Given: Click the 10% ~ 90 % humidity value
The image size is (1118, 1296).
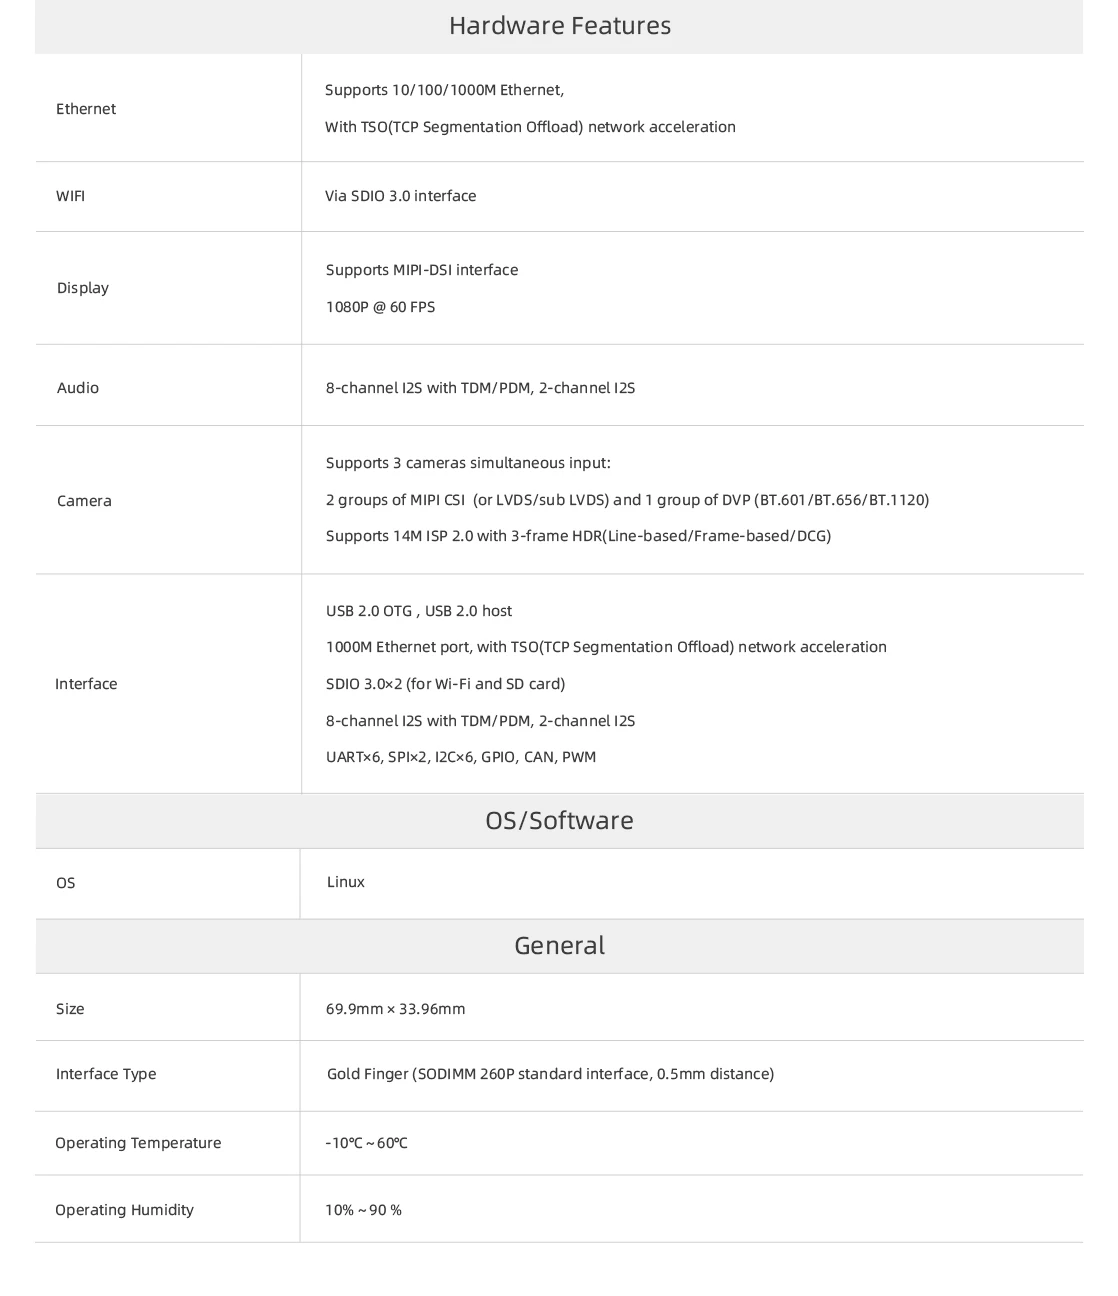Looking at the screenshot, I should click(x=363, y=1210).
